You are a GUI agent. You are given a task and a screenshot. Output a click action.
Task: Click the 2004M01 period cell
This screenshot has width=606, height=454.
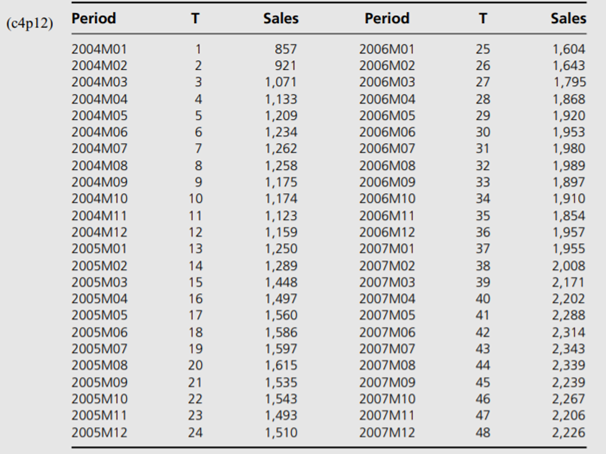coord(99,49)
